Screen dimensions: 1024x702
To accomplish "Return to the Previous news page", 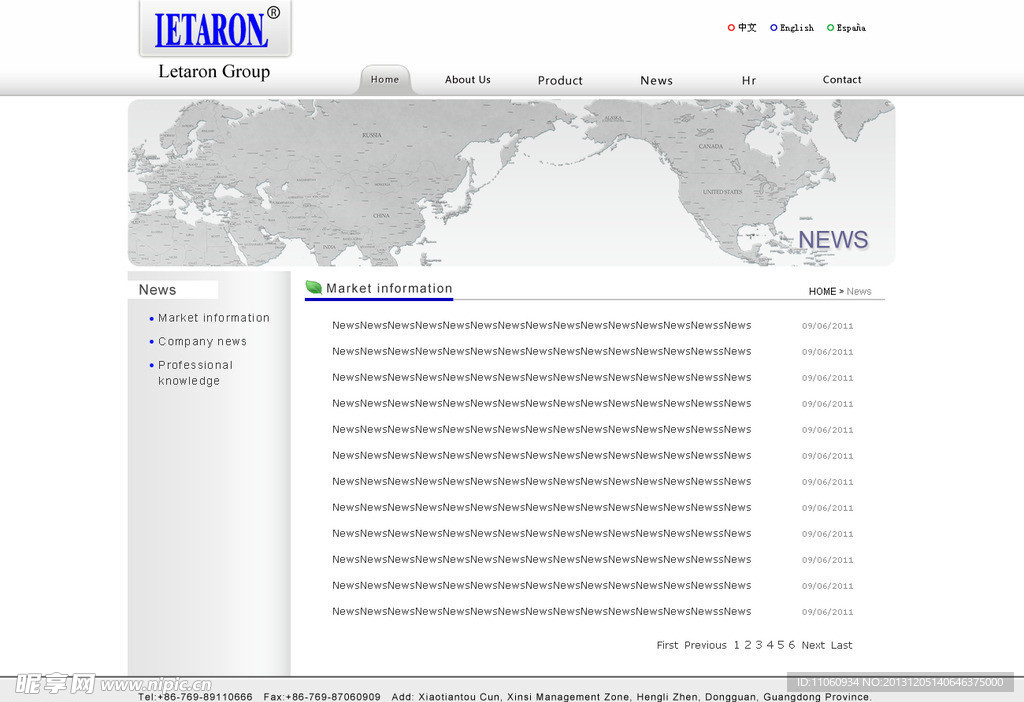I will pos(705,645).
